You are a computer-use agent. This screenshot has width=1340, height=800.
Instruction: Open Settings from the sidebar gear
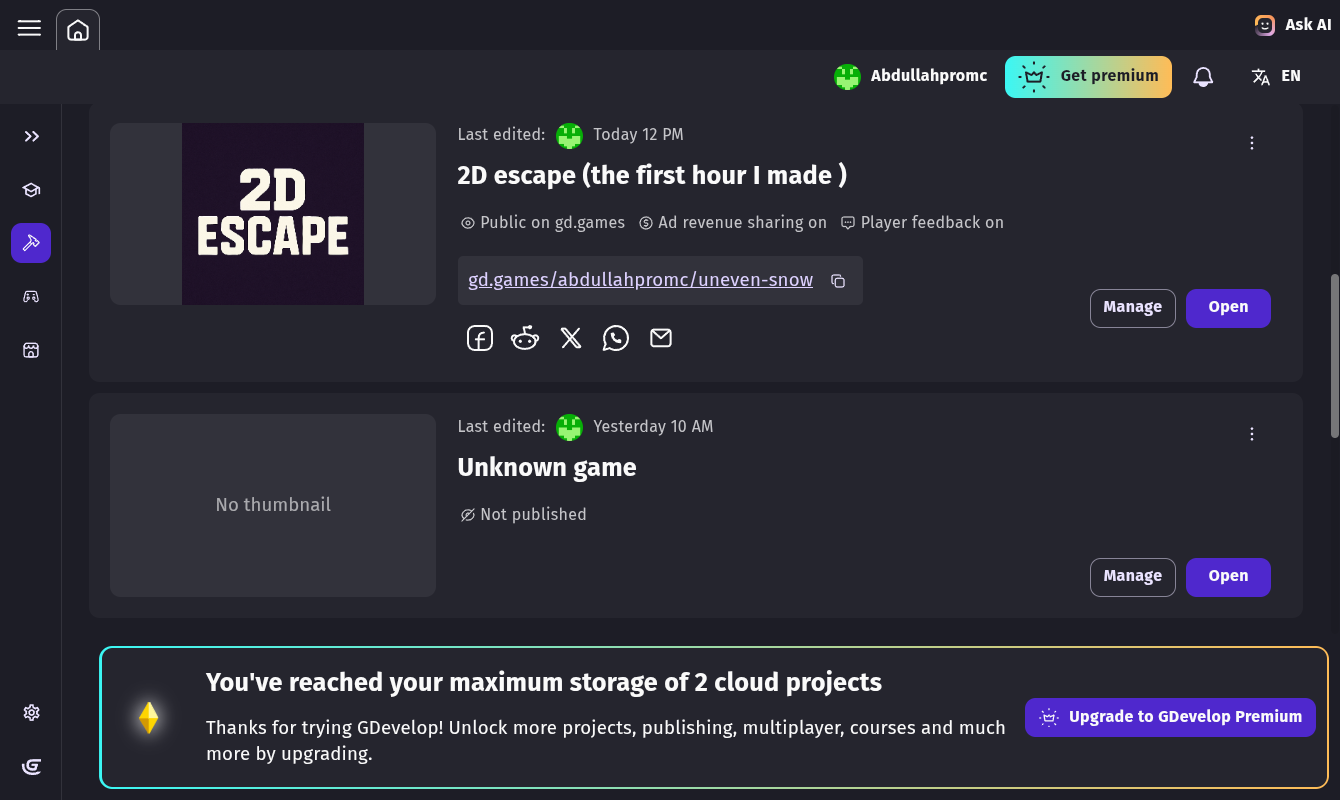click(31, 713)
